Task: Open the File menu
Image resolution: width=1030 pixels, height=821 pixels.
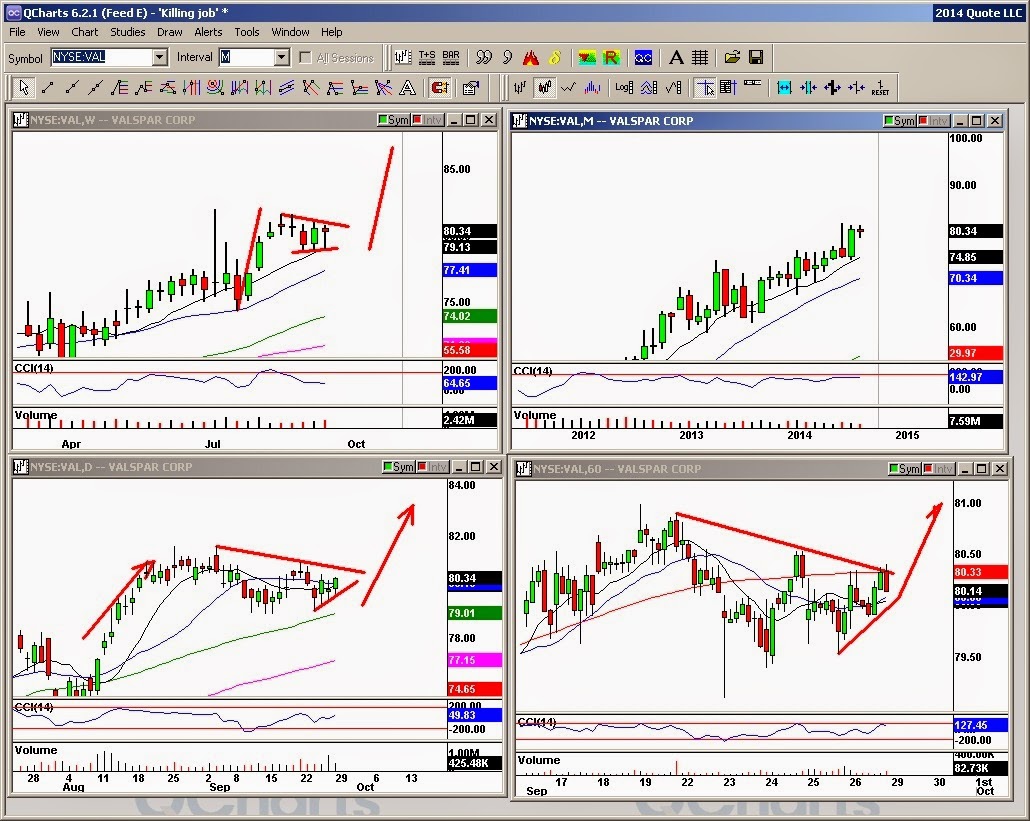Action: coord(17,32)
